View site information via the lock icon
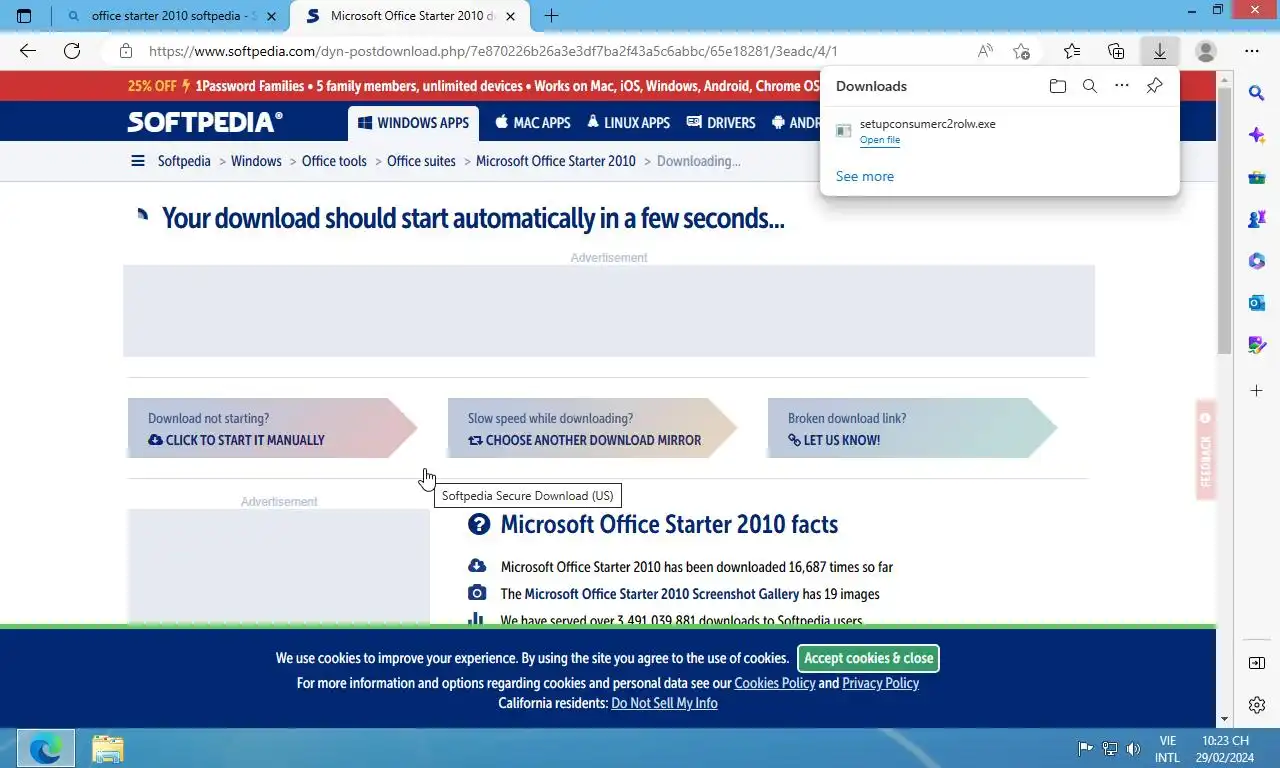 coord(125,51)
